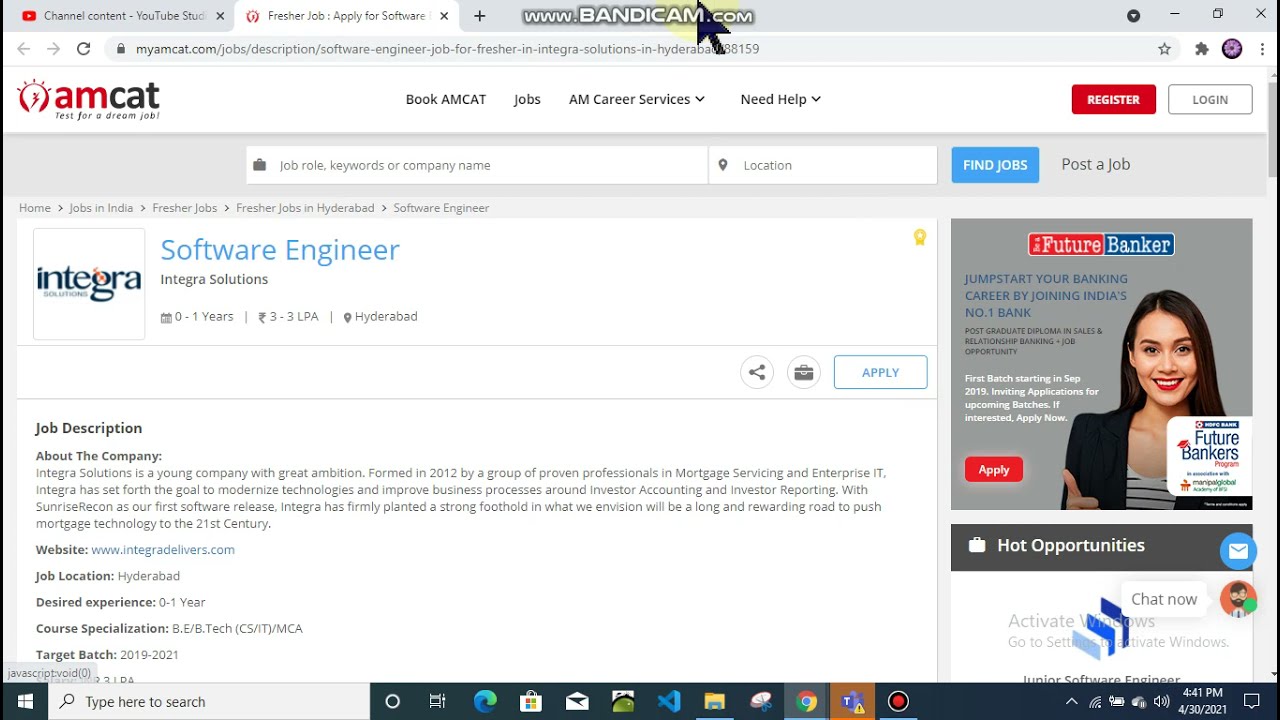
Task: Expand AM Career Services menu
Action: tap(637, 99)
